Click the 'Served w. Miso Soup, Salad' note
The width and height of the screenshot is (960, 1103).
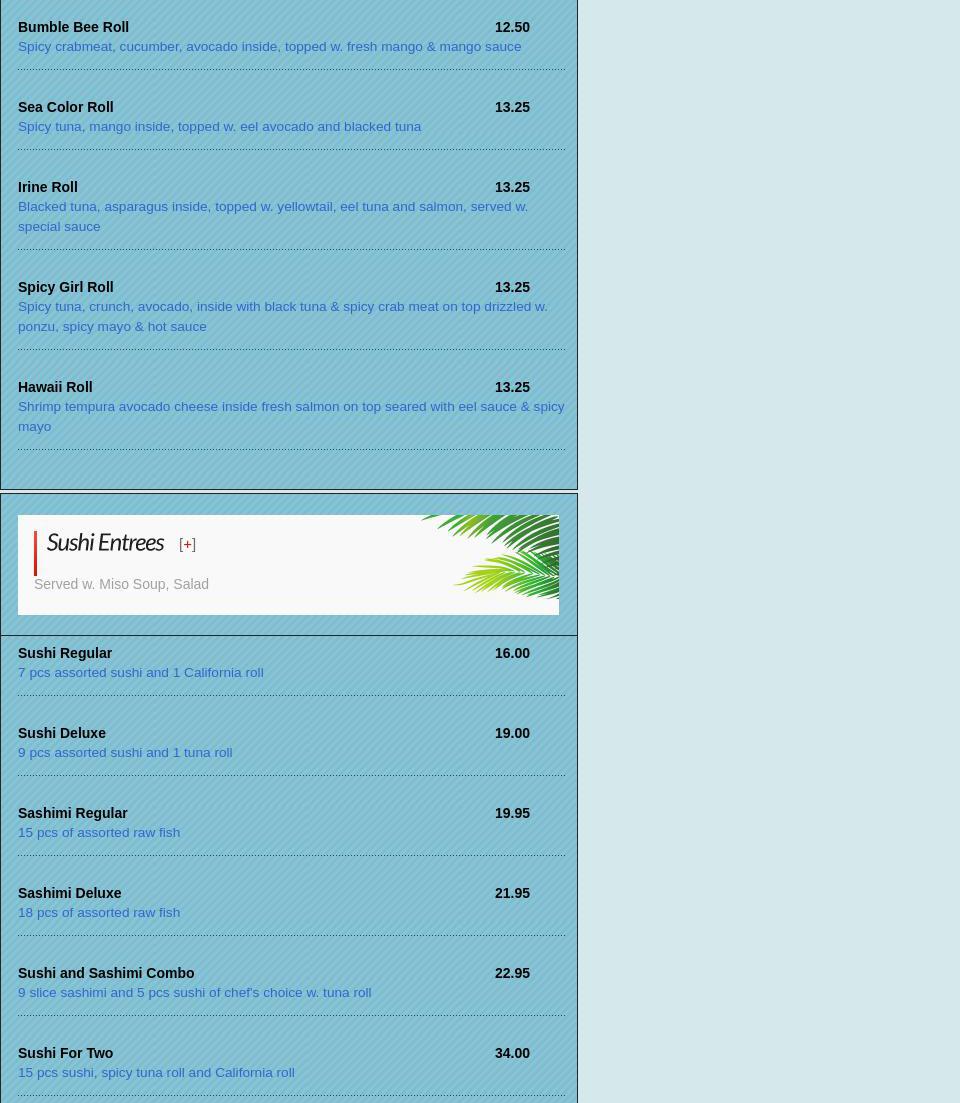click(x=121, y=584)
